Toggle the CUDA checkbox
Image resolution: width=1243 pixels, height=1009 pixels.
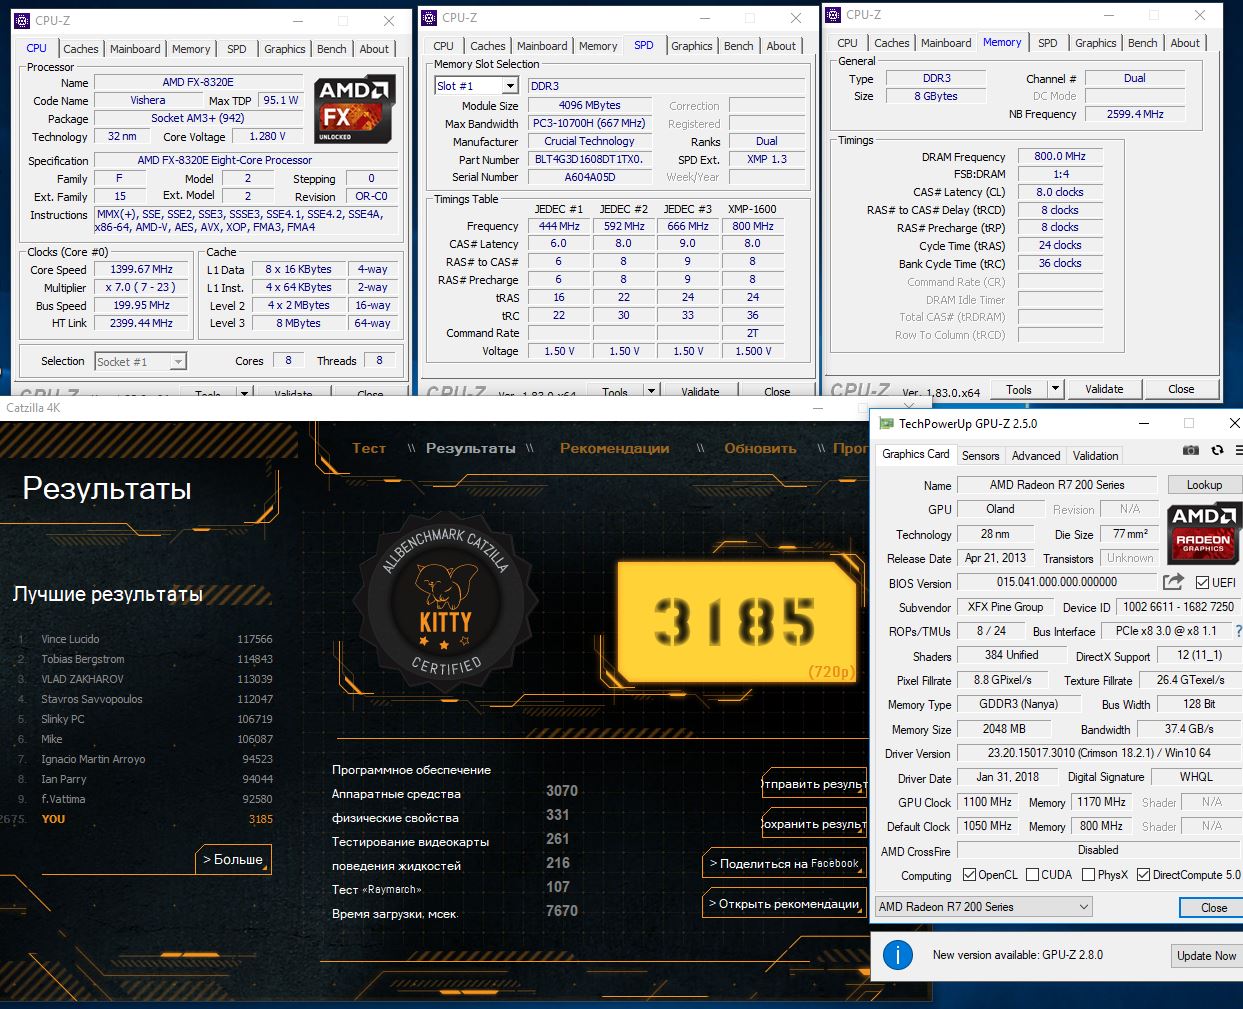click(1032, 875)
